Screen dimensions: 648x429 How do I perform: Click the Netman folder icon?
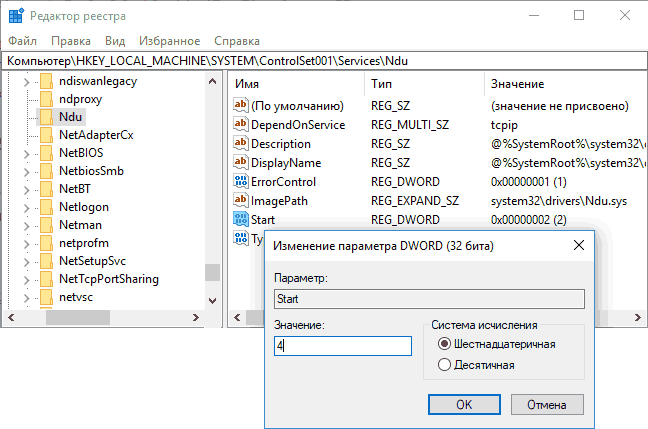(x=46, y=225)
